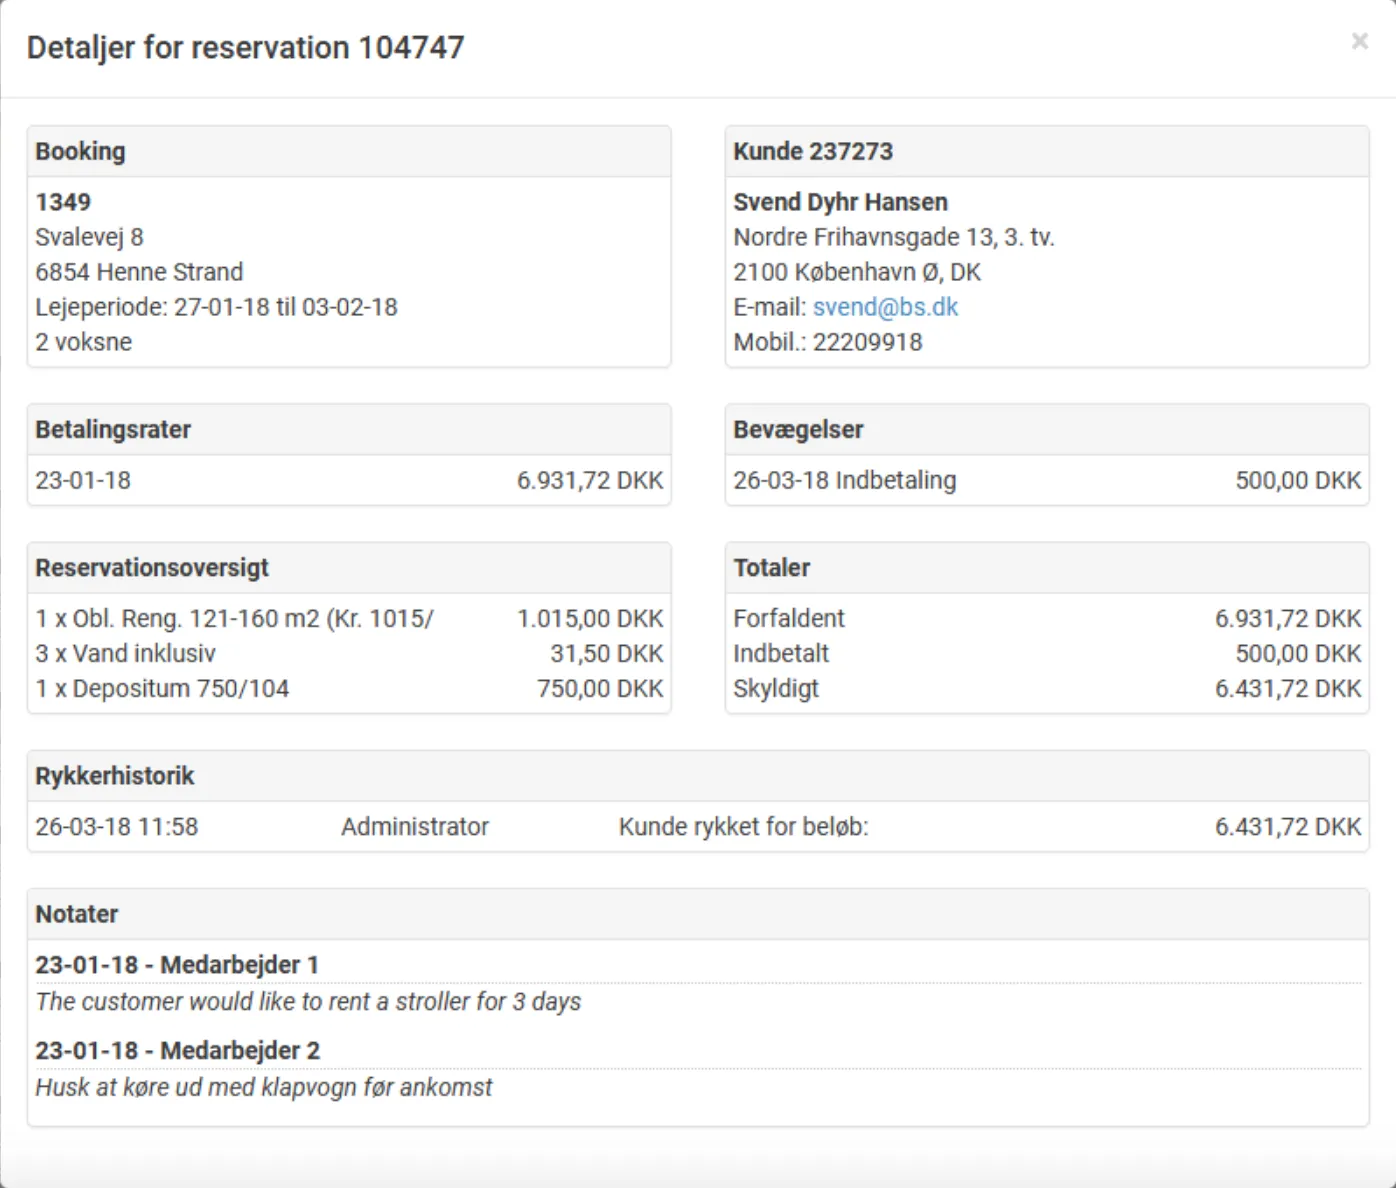Image resolution: width=1396 pixels, height=1188 pixels.
Task: Select the Totaler panel header
Action: pyautogui.click(x=772, y=567)
